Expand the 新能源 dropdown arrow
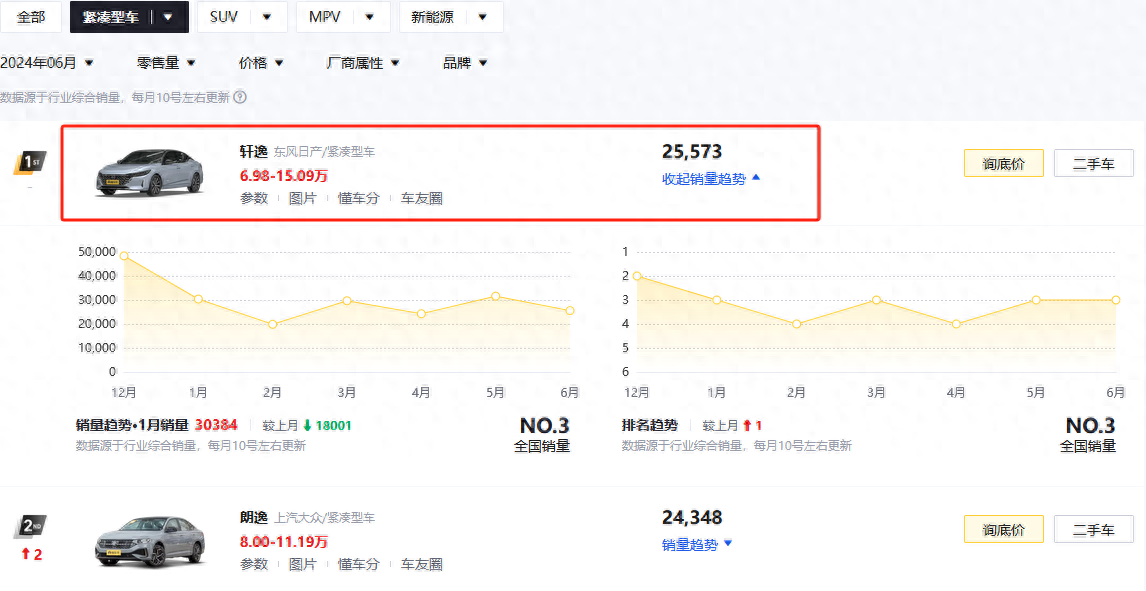This screenshot has width=1146, height=591. [x=482, y=17]
